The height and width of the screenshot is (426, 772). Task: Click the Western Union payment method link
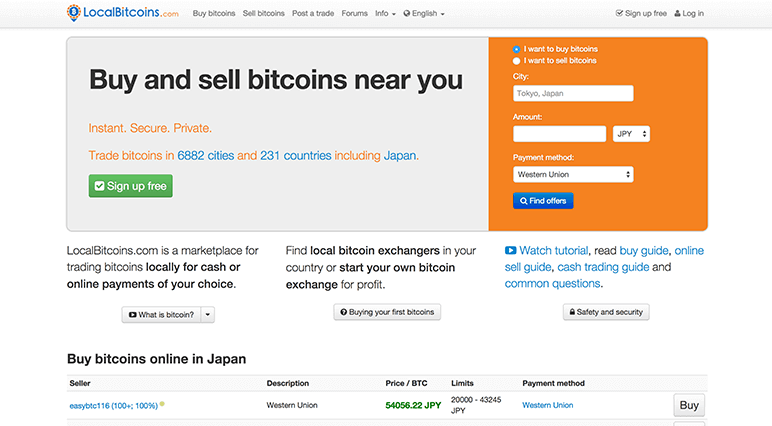[x=547, y=405]
